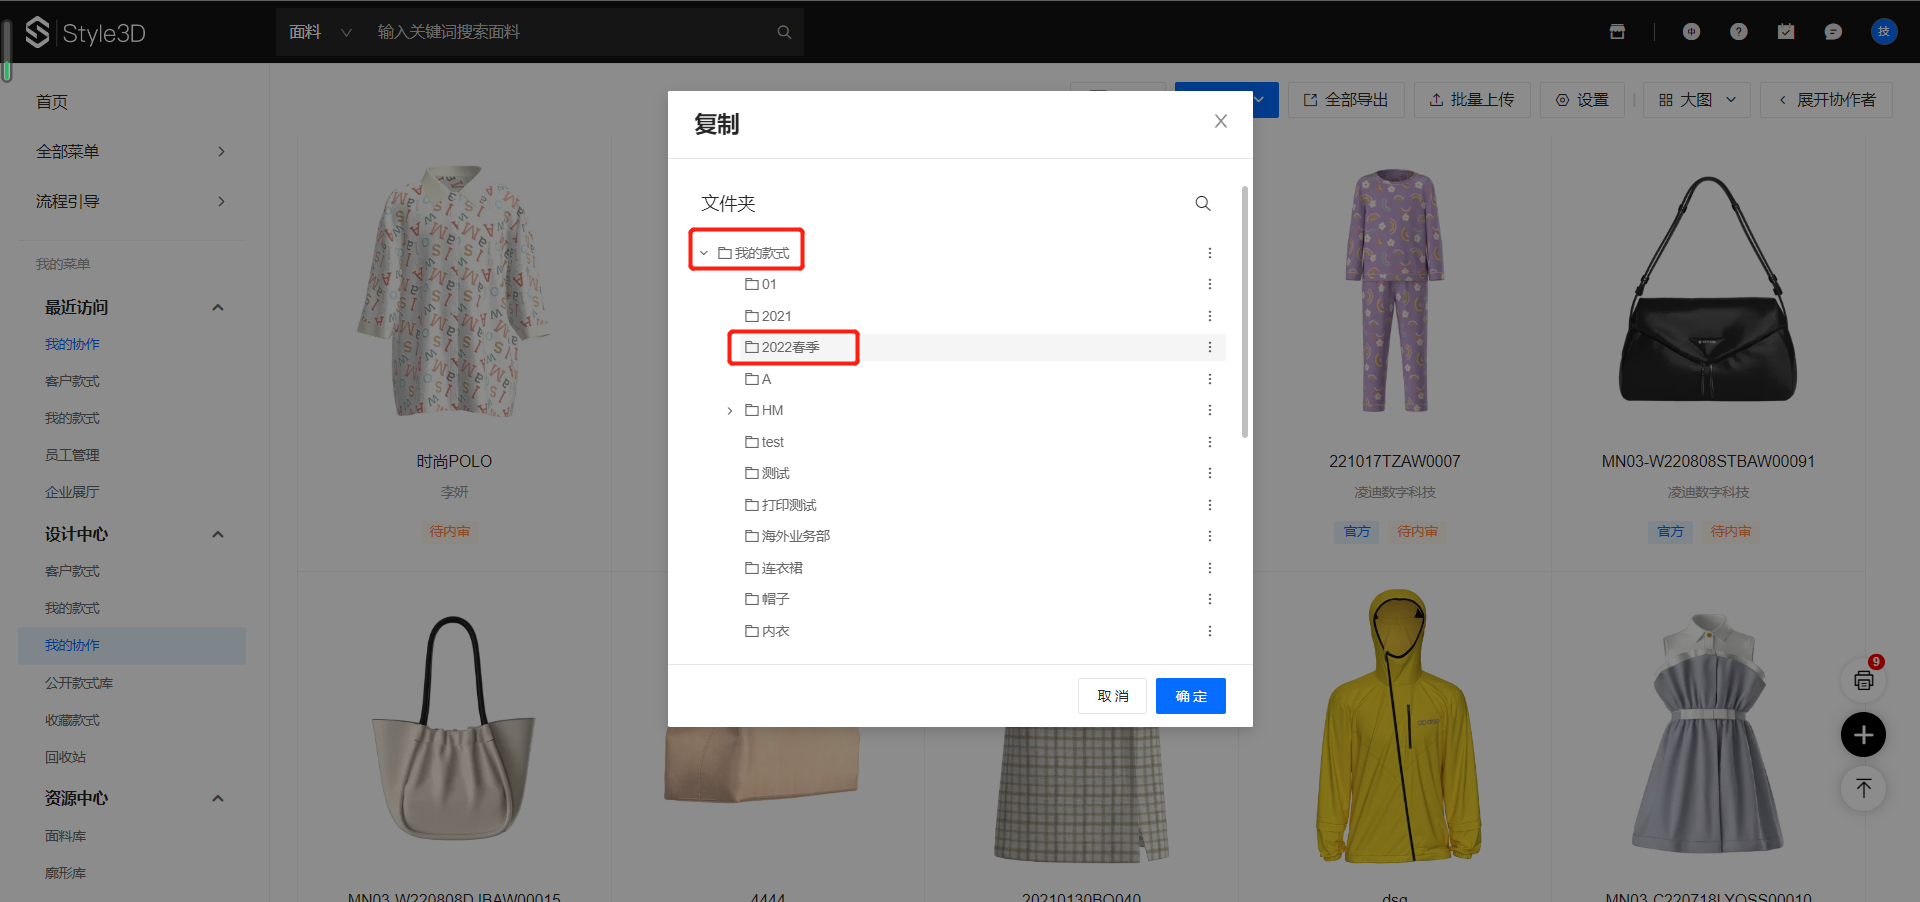Open more options for 帽子 folder
The height and width of the screenshot is (902, 1920).
[x=1210, y=599]
